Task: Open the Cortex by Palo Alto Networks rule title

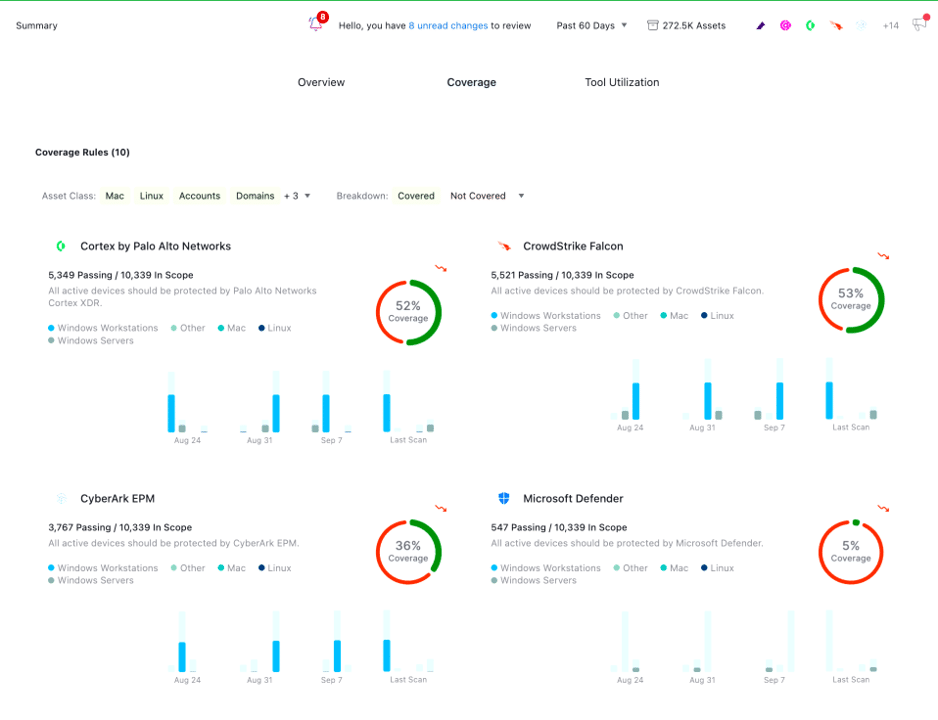Action: (x=156, y=246)
